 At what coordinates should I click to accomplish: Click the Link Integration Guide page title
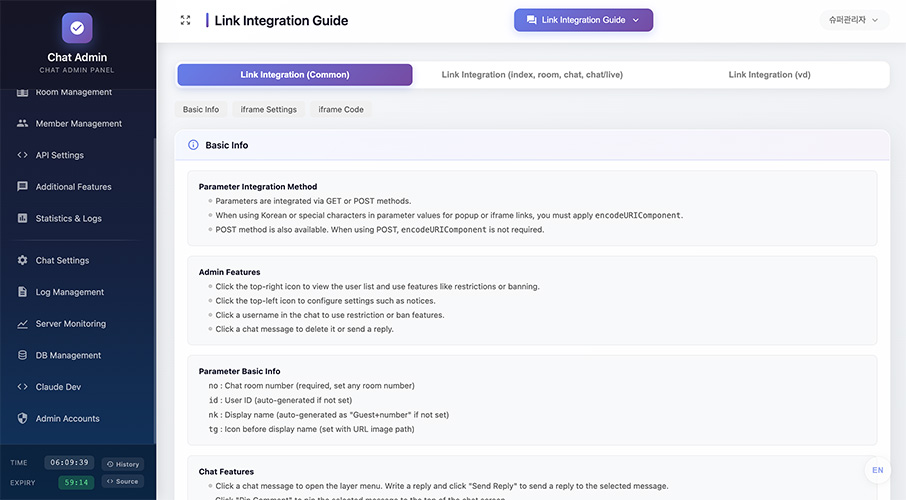pos(281,21)
